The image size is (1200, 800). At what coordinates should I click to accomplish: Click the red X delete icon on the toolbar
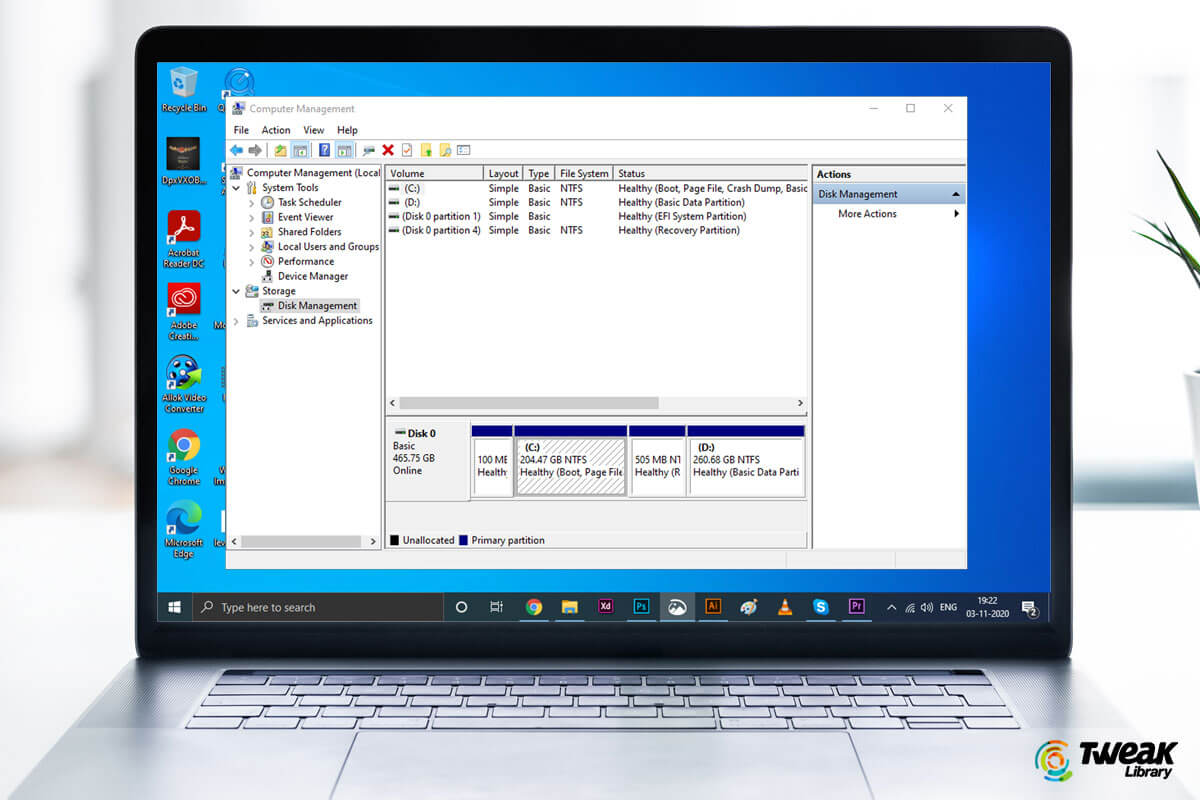pyautogui.click(x=388, y=150)
